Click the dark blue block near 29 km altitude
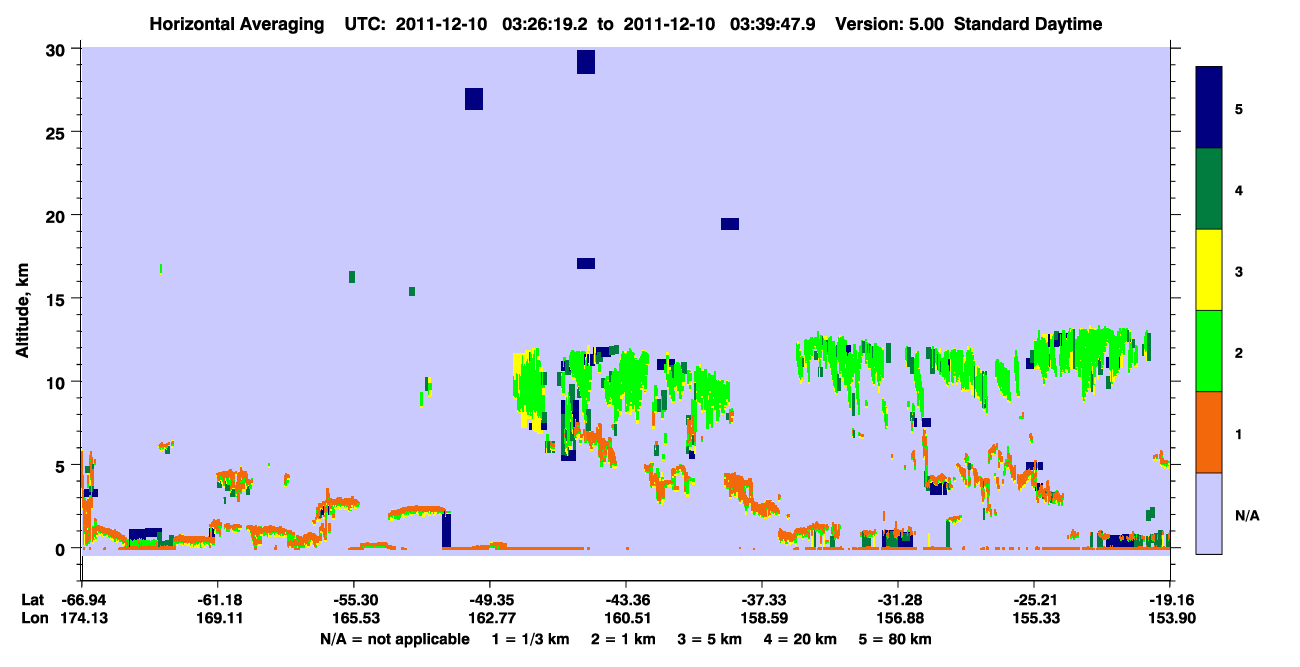Viewport: 1300px width, 667px height. (x=586, y=61)
